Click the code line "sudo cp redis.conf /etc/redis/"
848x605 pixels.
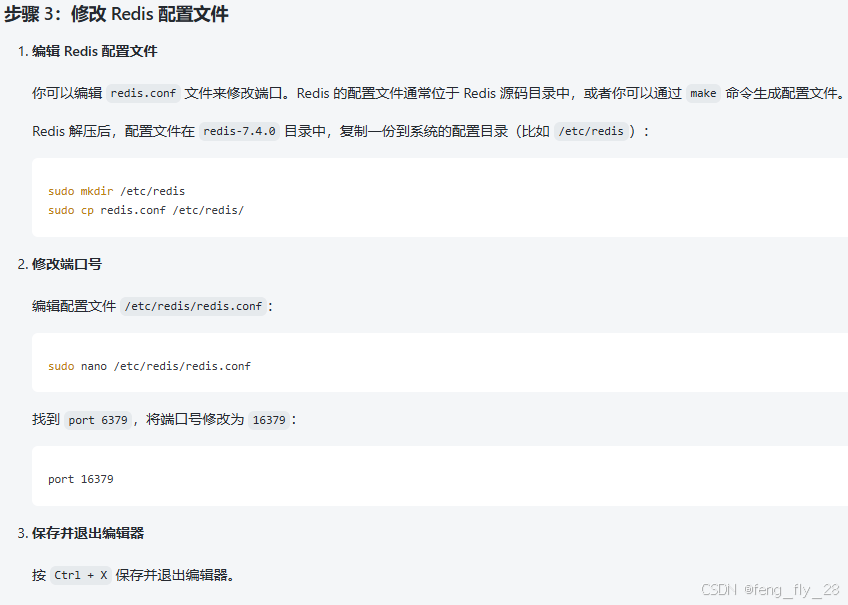[x=146, y=210]
